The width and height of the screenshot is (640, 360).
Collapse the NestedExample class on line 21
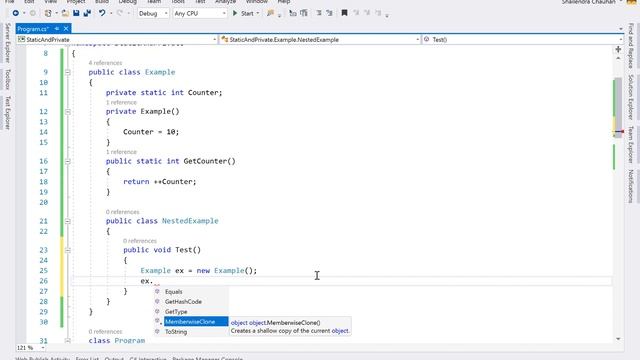(68, 221)
